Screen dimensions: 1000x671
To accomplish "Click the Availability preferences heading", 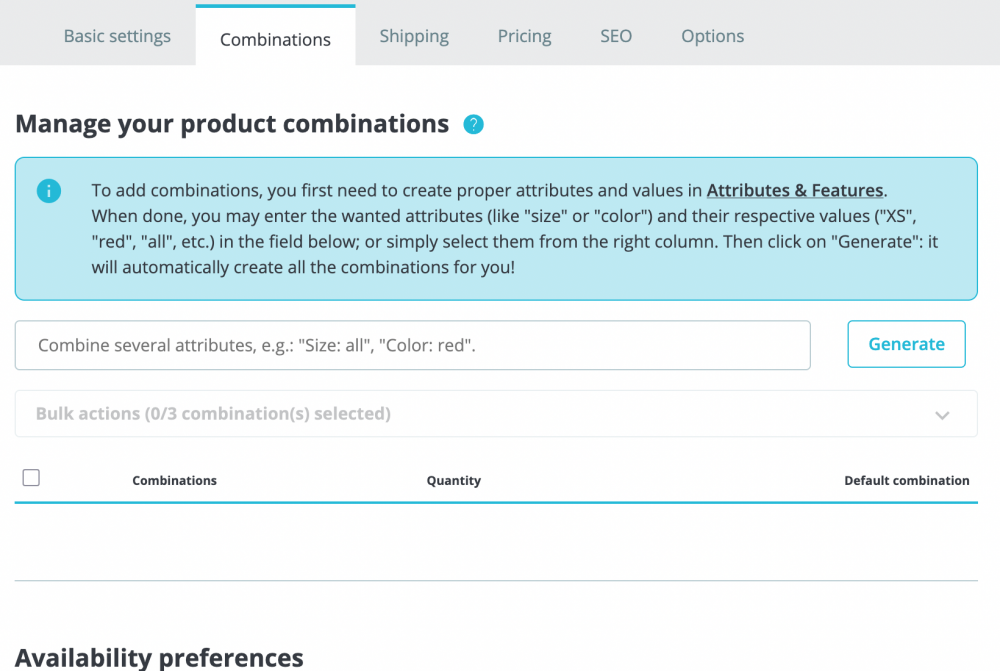I will (159, 658).
